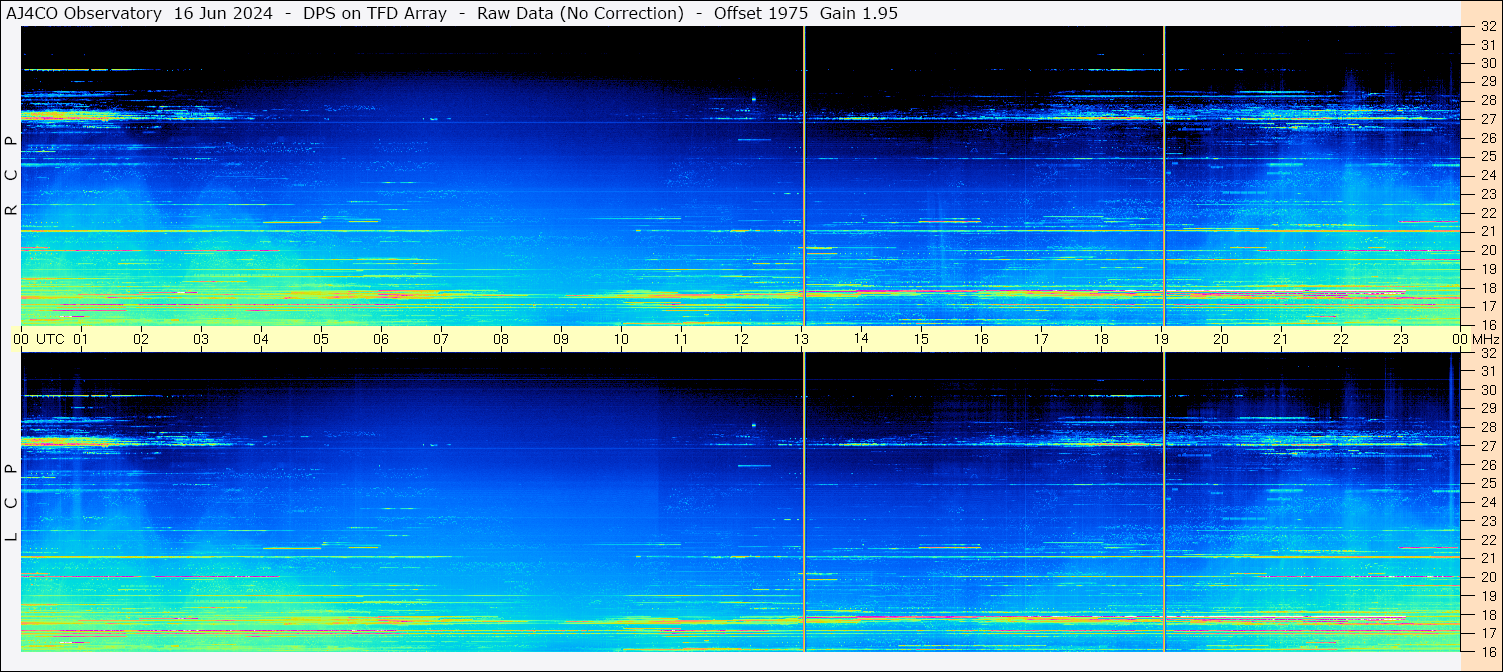This screenshot has height=672, width=1503.
Task: Click the 17 MHz label in the LCP panel scale
Action: pos(1488,633)
